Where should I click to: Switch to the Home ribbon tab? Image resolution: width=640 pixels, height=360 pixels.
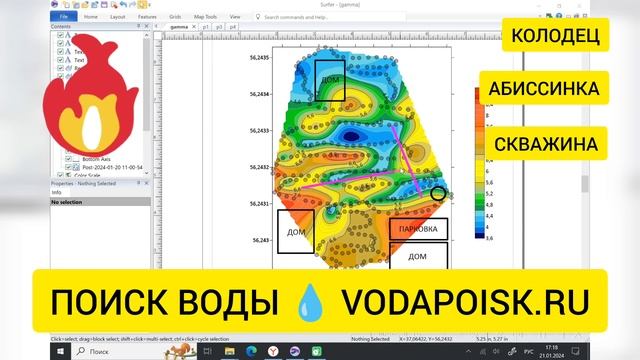click(x=91, y=17)
